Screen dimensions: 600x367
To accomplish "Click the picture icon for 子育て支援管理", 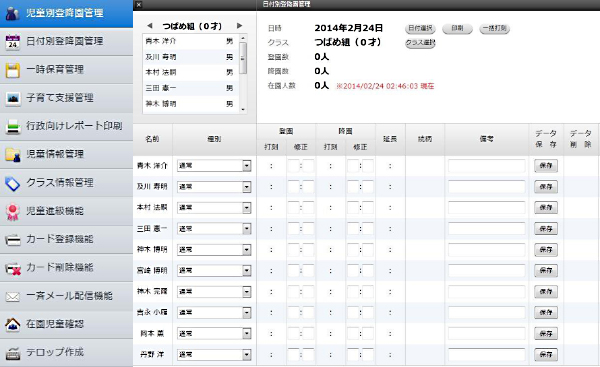I will (x=12, y=98).
